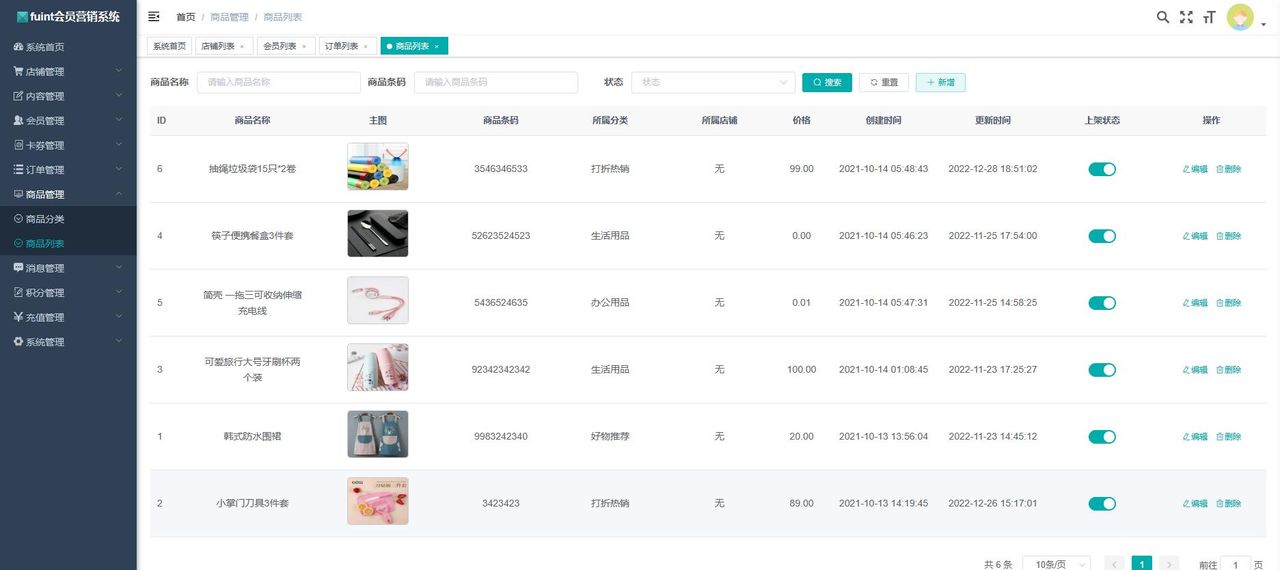
Task: Close the 会员列表 tab
Action: pos(304,46)
